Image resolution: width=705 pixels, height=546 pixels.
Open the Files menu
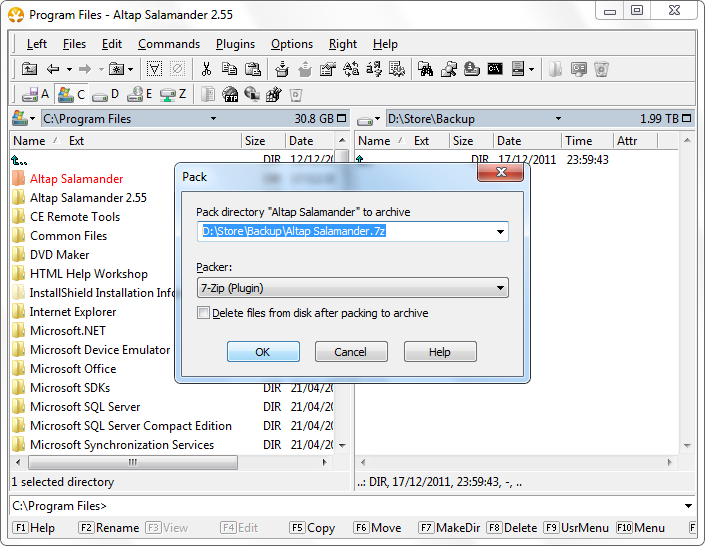point(74,44)
